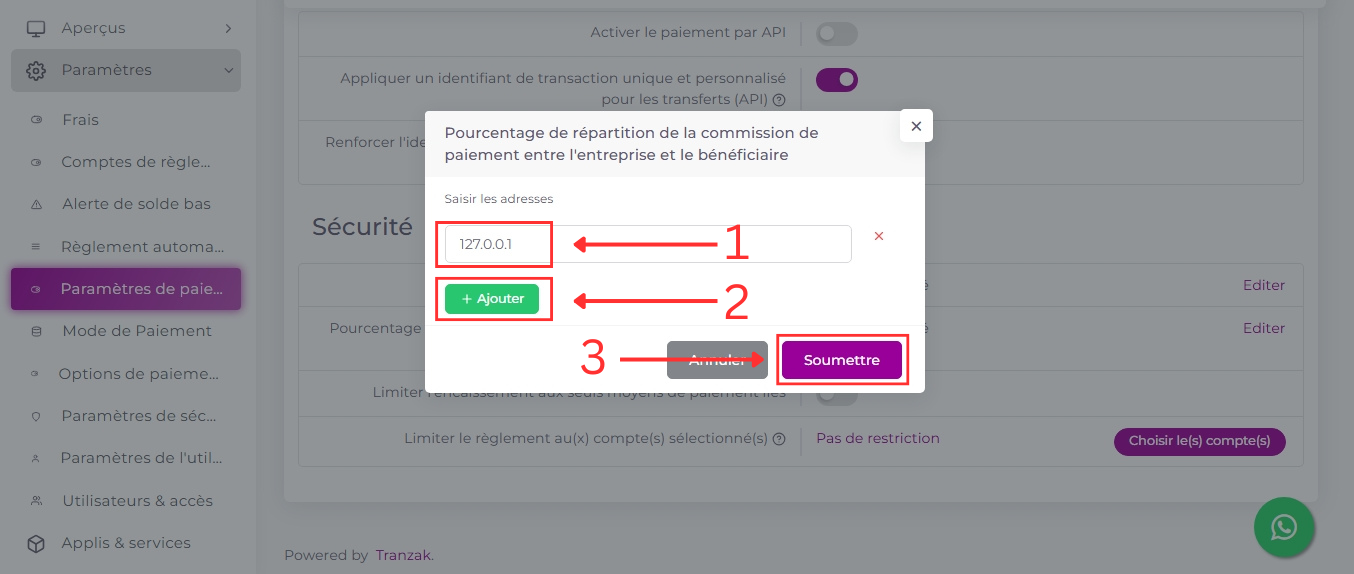The height and width of the screenshot is (574, 1354).
Task: Click the Alerte de solde bas warning icon
Action: click(37, 204)
